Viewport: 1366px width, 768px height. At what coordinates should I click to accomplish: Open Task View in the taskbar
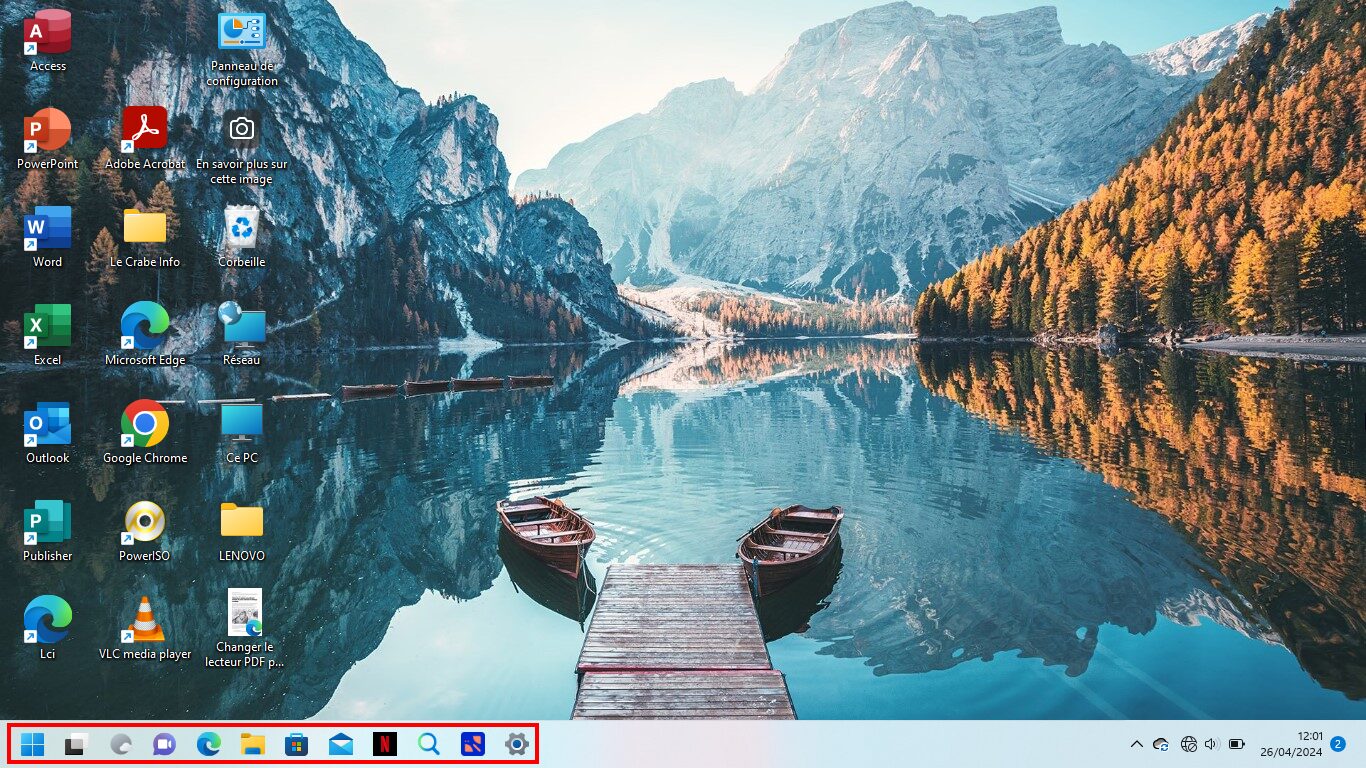pyautogui.click(x=77, y=744)
